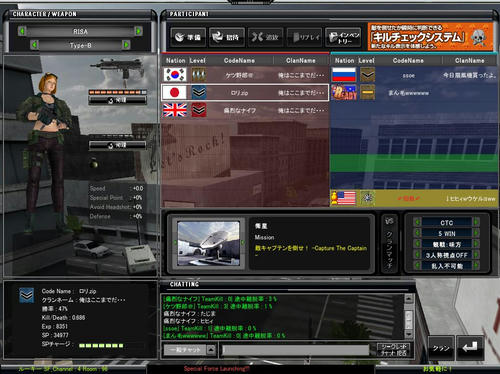This screenshot has height=374, width=500.
Task: Open the invite (招待) button
Action: tap(226, 37)
